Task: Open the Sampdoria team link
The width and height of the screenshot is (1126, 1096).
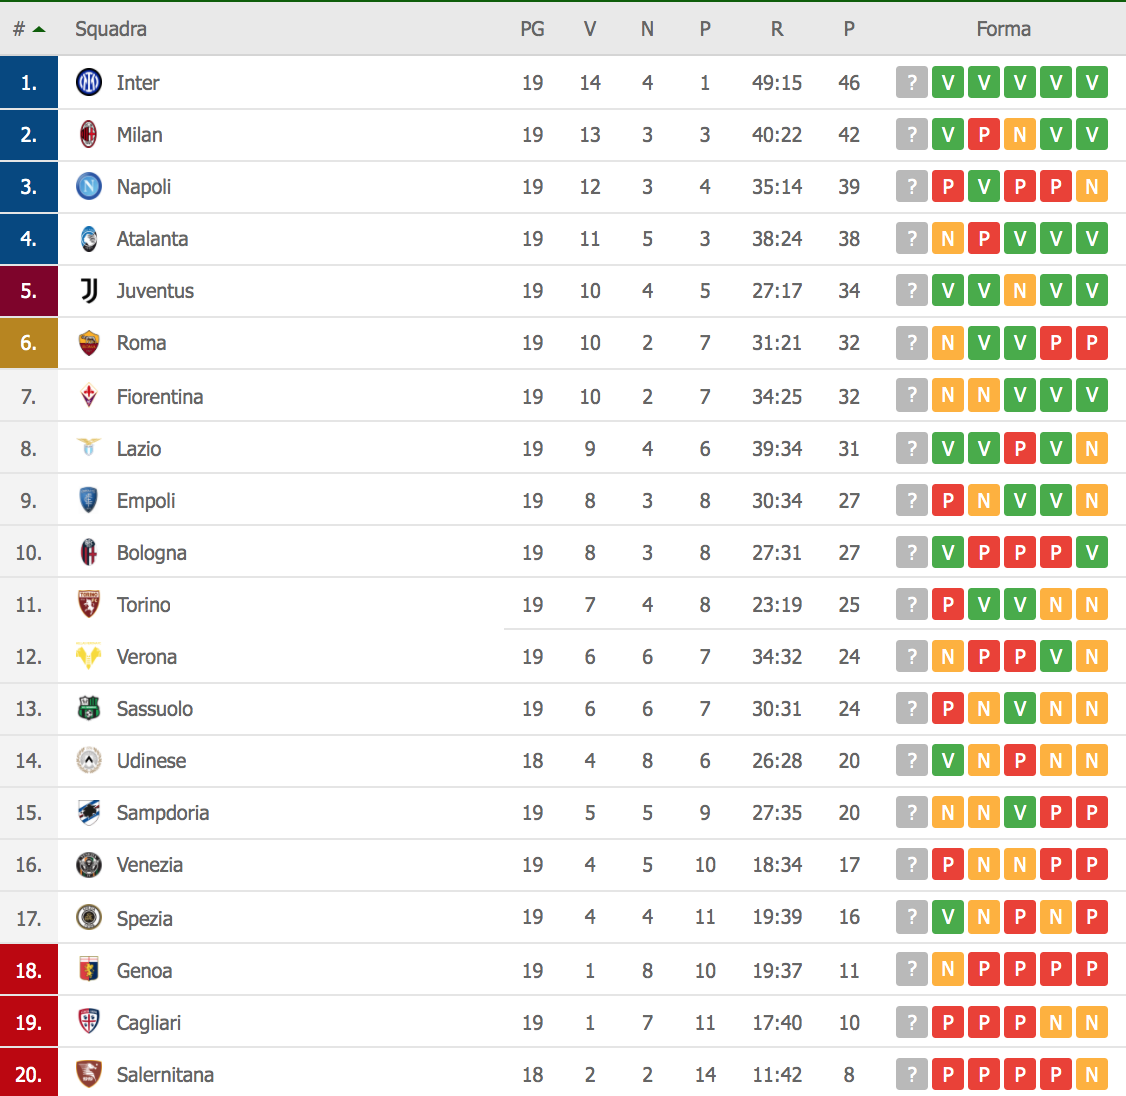Action: 162,813
